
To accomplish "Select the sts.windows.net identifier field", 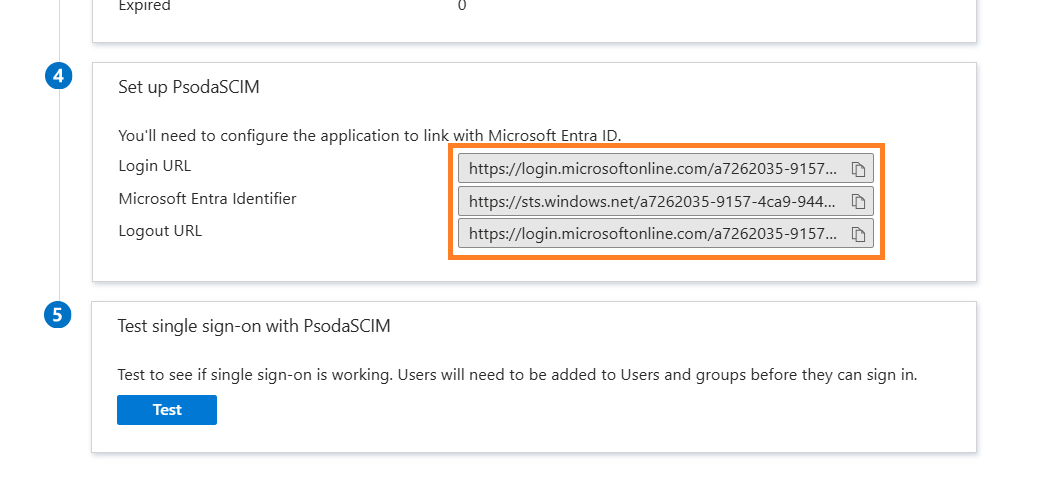I will (x=652, y=201).
